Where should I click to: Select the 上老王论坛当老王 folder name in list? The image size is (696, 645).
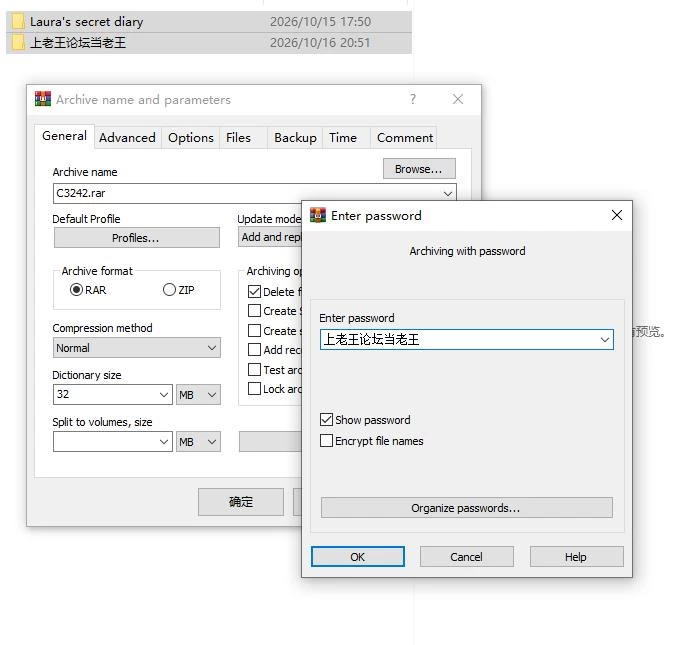point(78,43)
